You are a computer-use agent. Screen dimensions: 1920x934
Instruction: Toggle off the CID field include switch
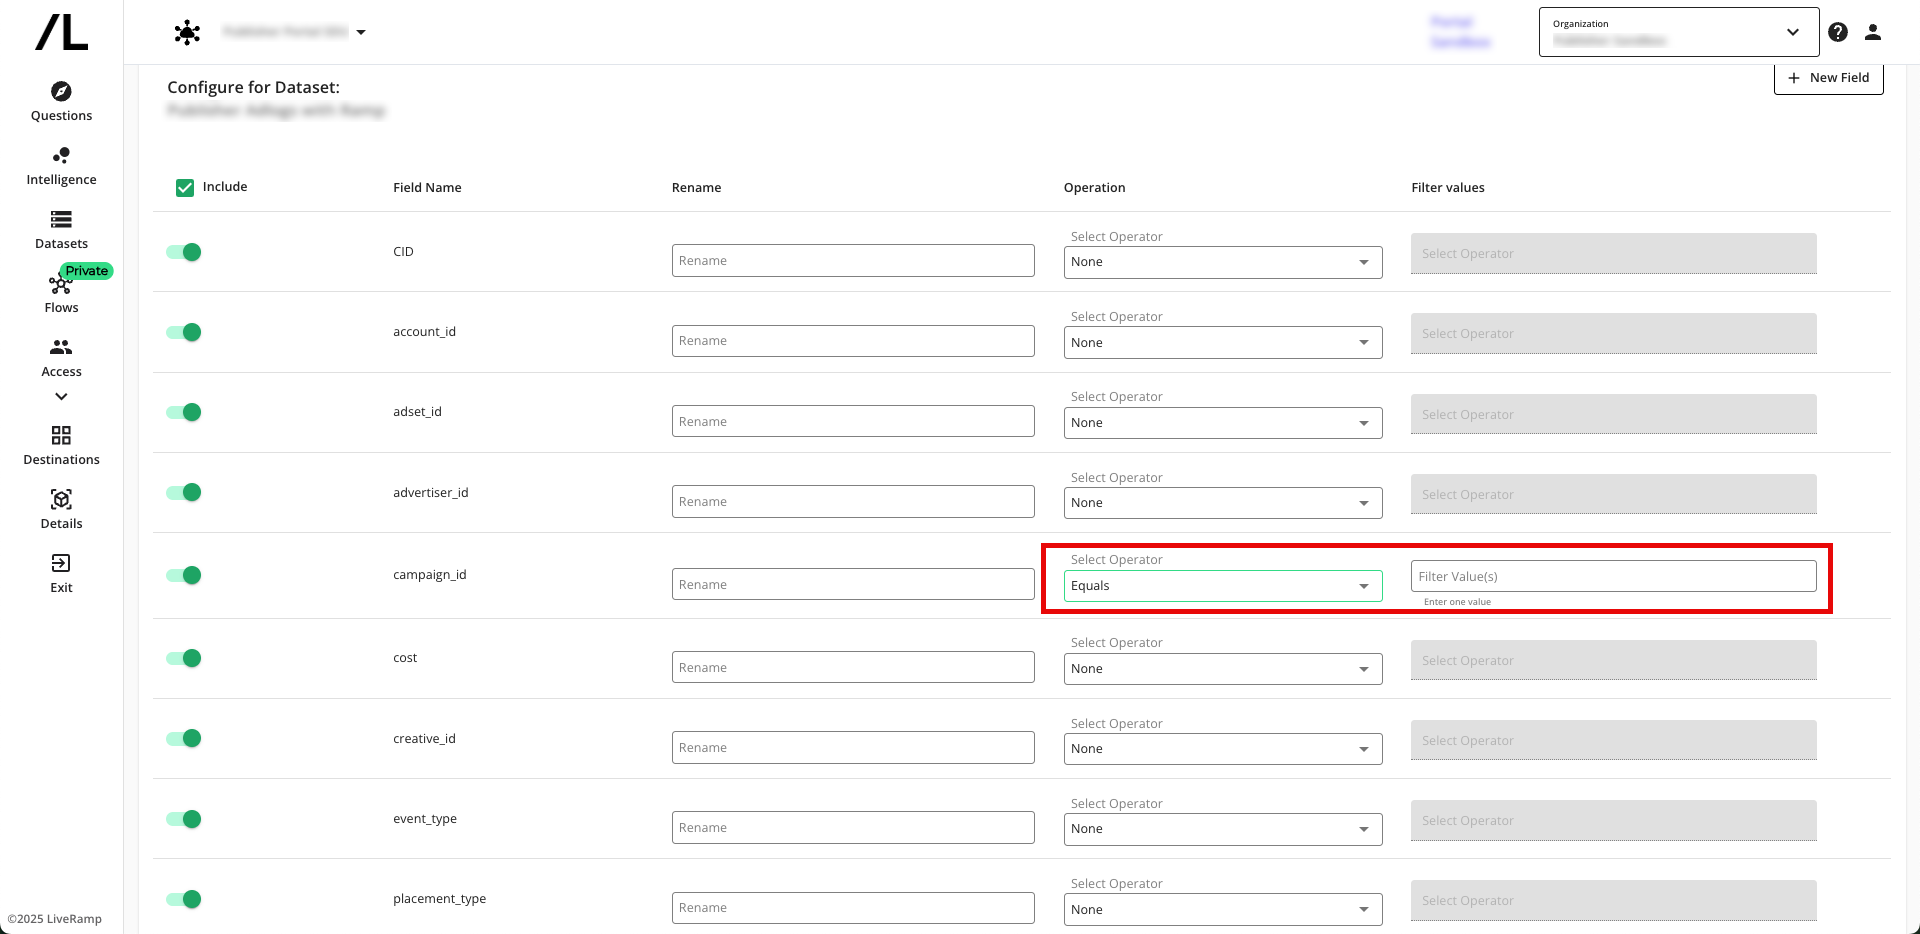click(184, 252)
